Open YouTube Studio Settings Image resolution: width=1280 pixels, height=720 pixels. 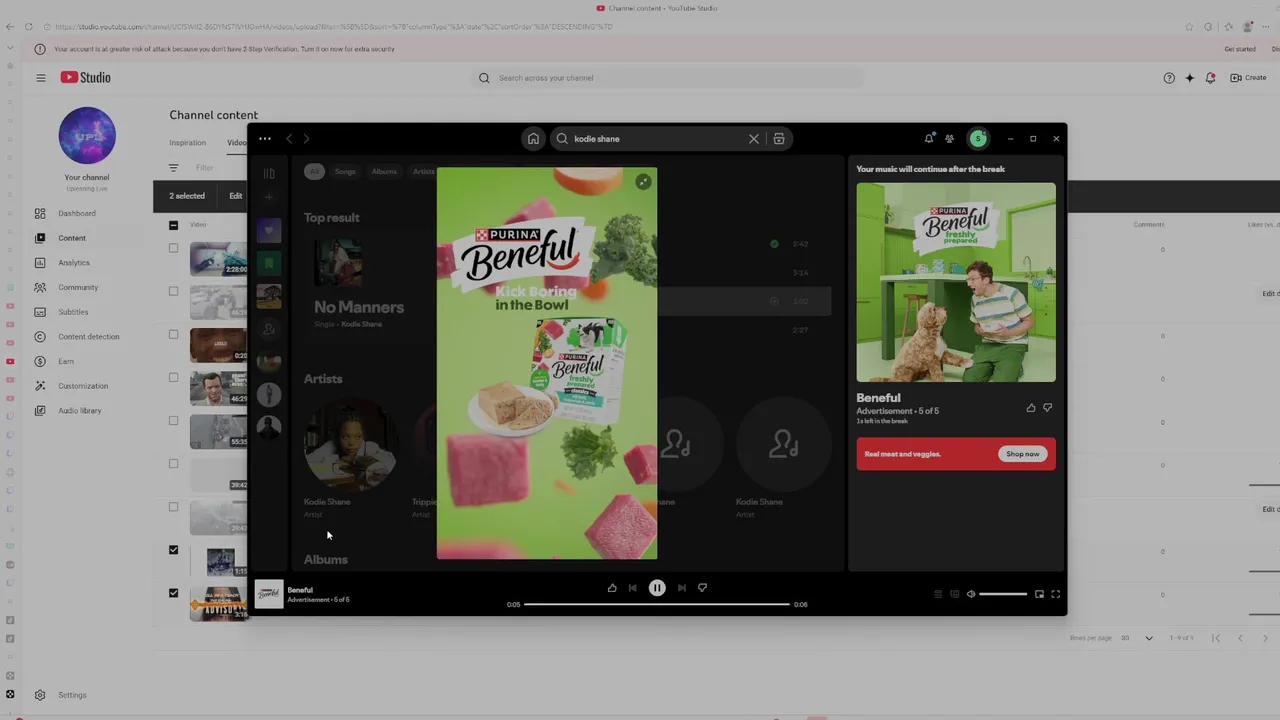pos(72,695)
